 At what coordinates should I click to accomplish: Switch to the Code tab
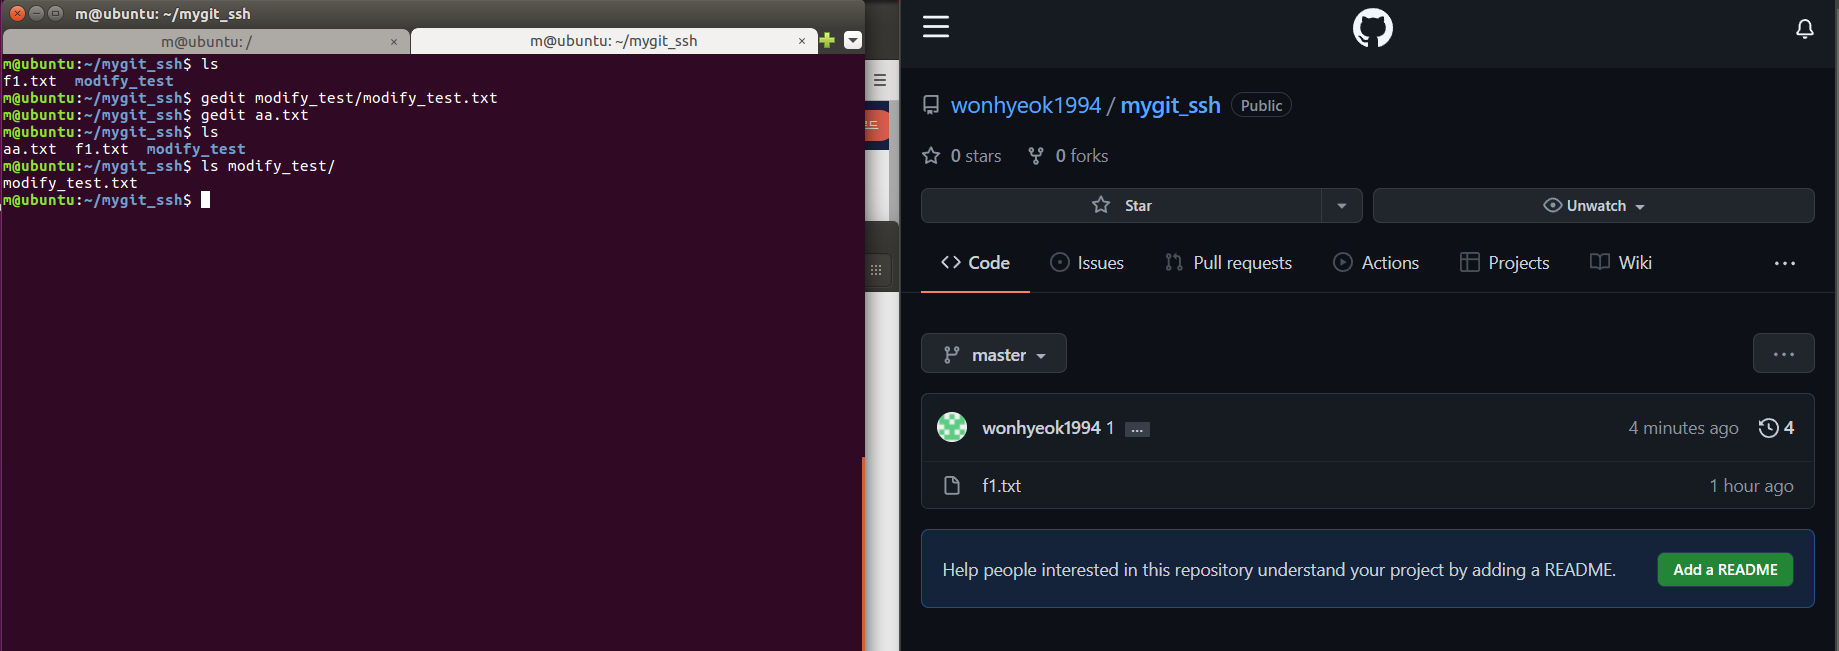pos(975,263)
